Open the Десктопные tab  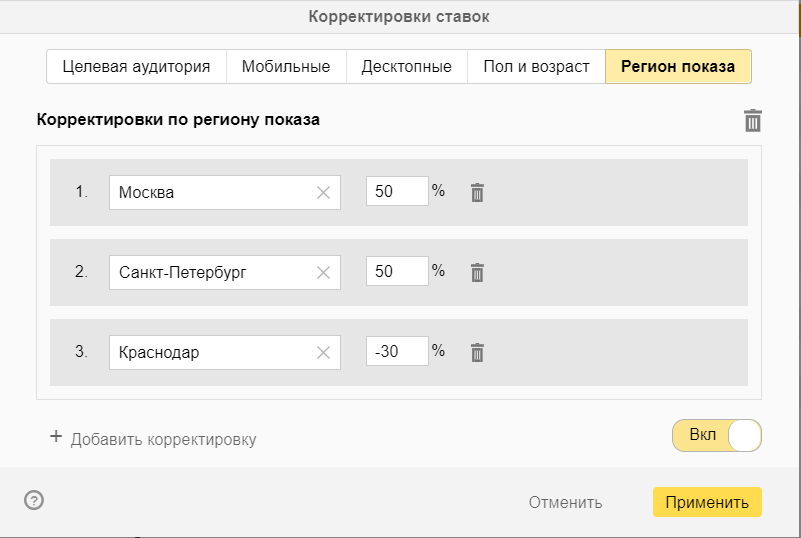[x=407, y=66]
